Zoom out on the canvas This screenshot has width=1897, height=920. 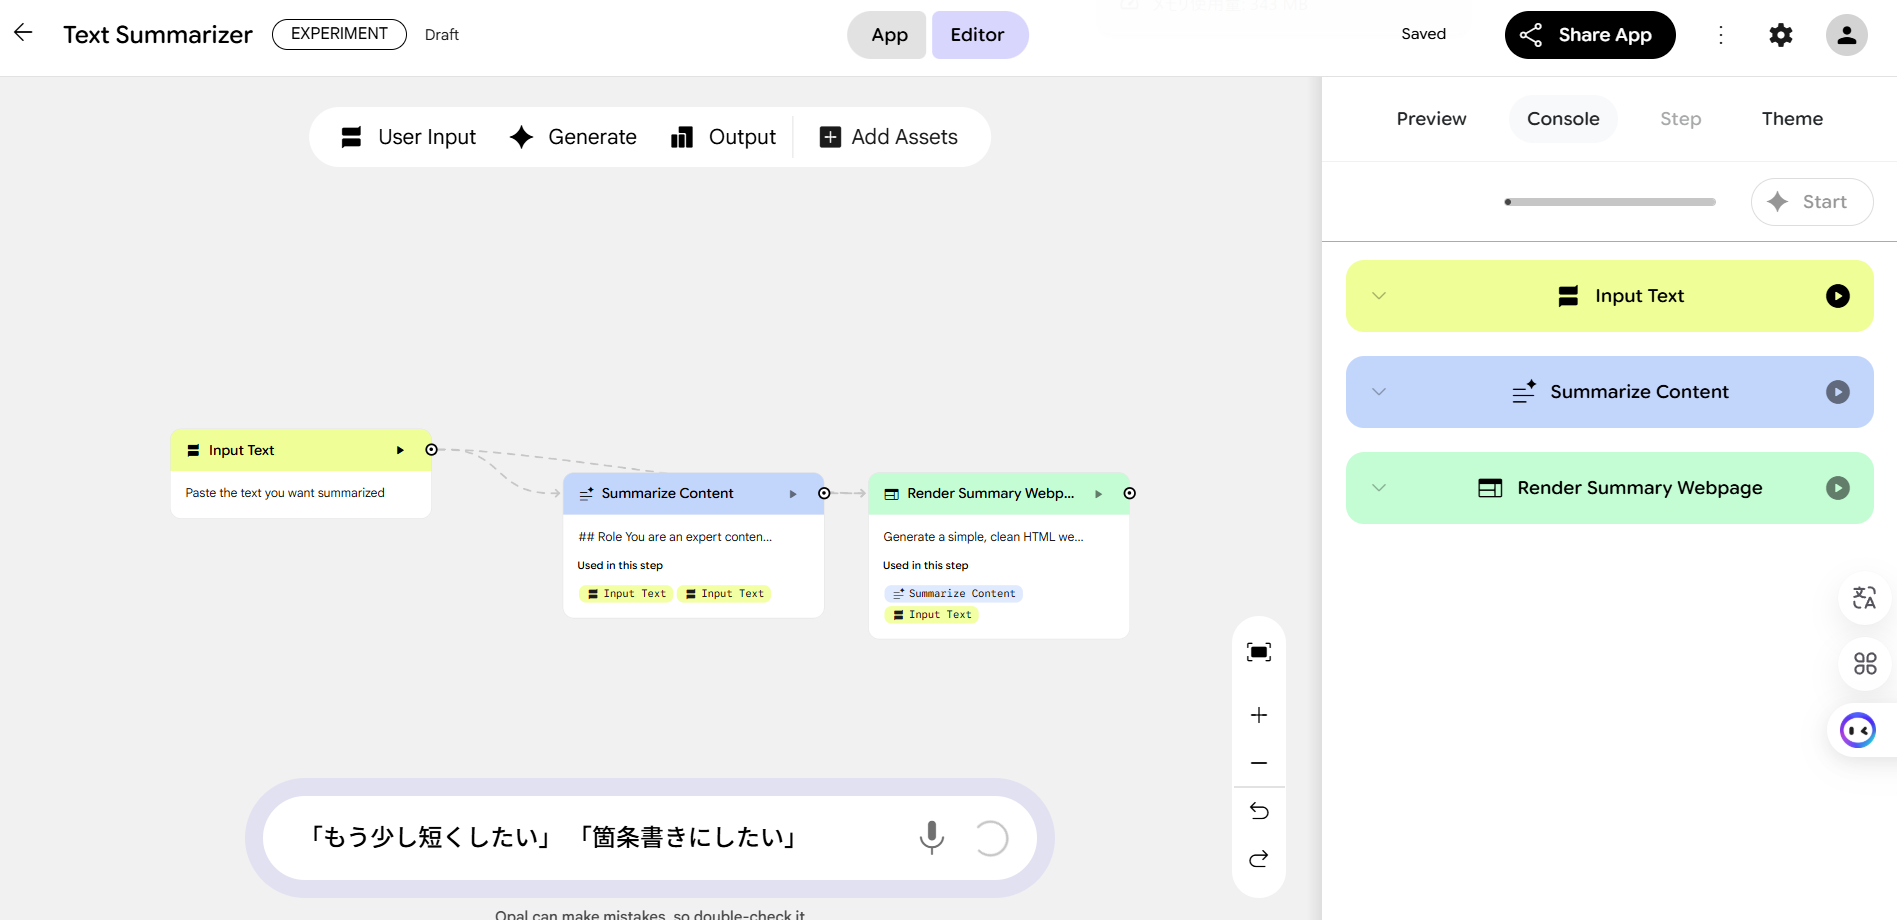(x=1259, y=763)
